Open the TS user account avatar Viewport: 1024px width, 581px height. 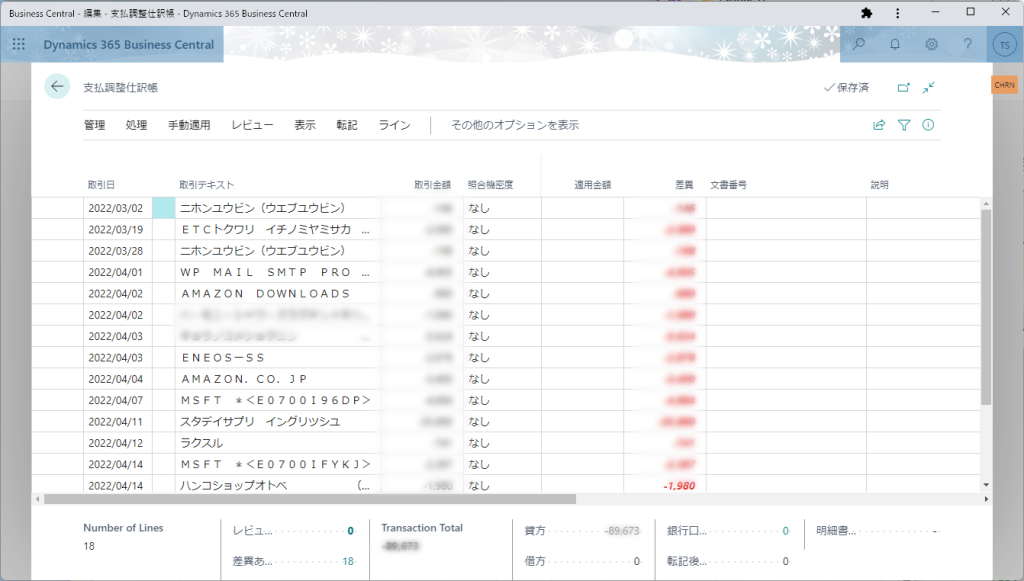click(x=1004, y=45)
